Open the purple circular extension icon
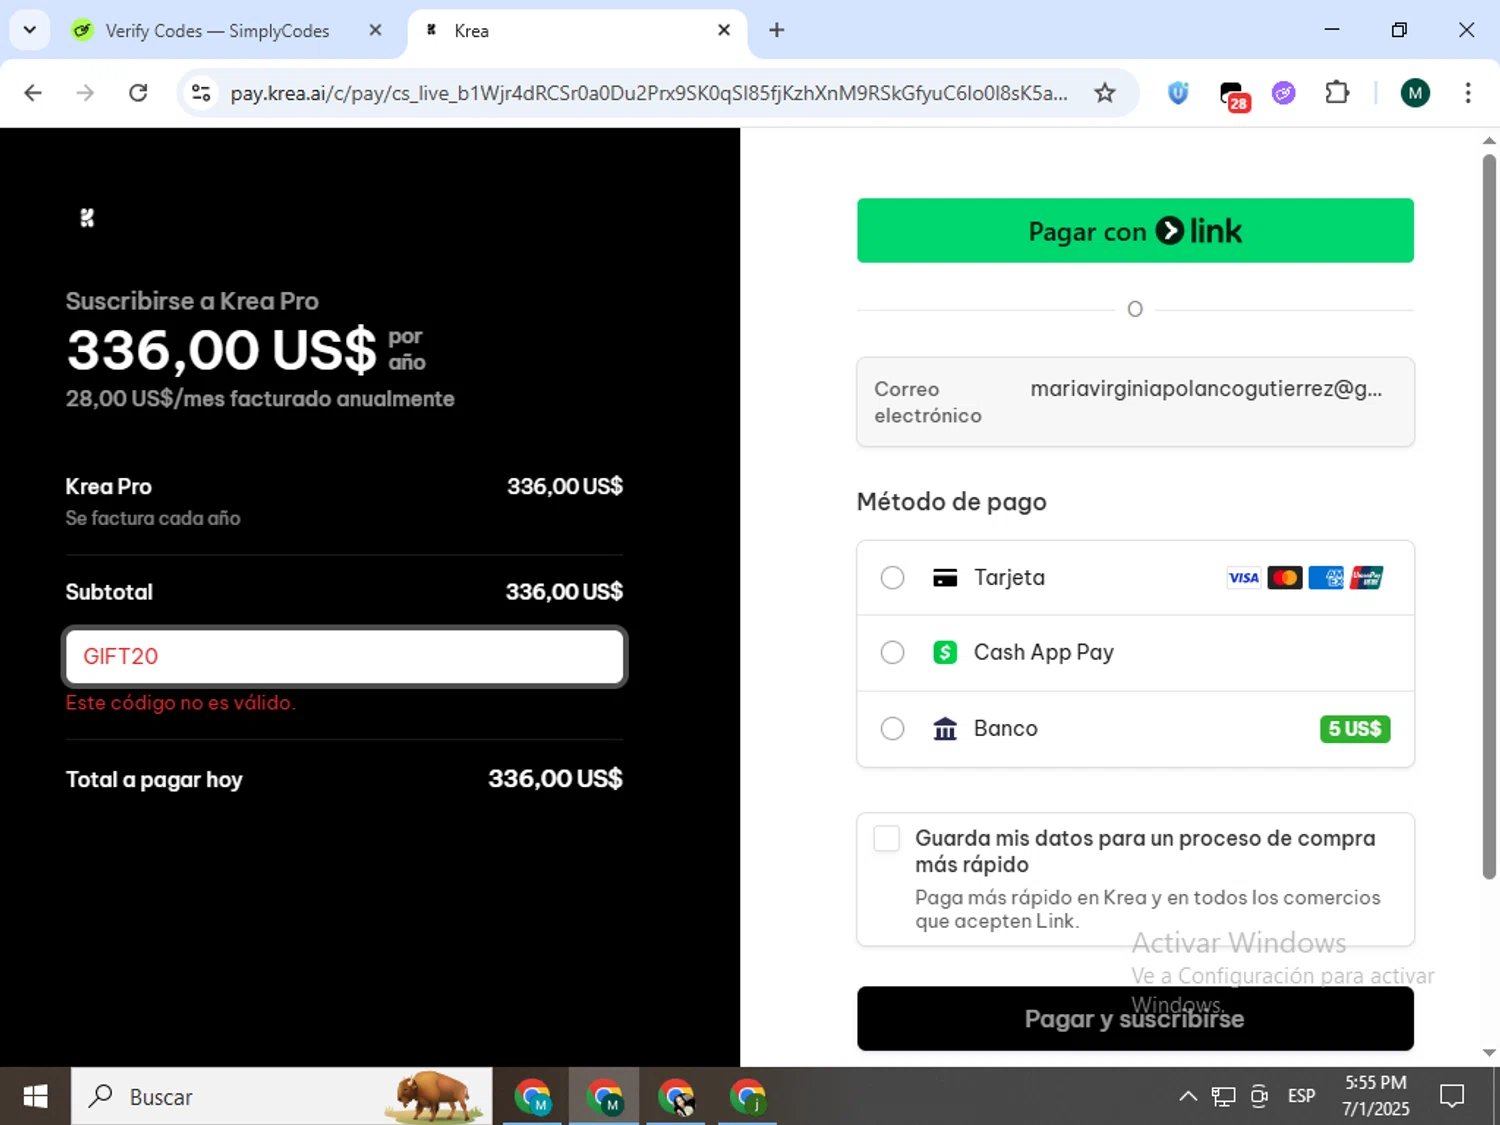This screenshot has height=1125, width=1500. pyautogui.click(x=1284, y=93)
